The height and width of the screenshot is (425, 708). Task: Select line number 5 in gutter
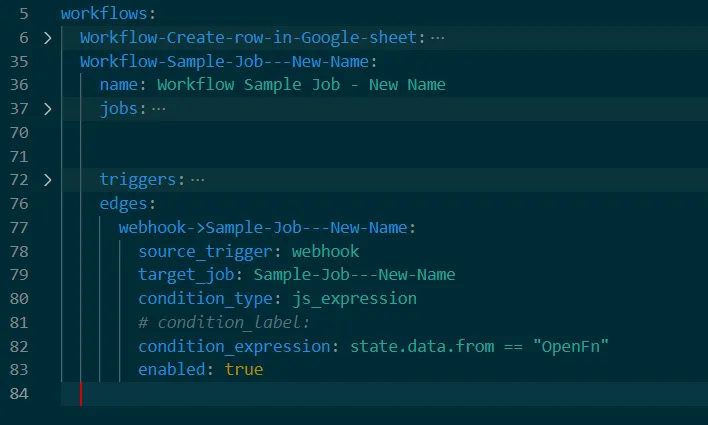(x=23, y=14)
